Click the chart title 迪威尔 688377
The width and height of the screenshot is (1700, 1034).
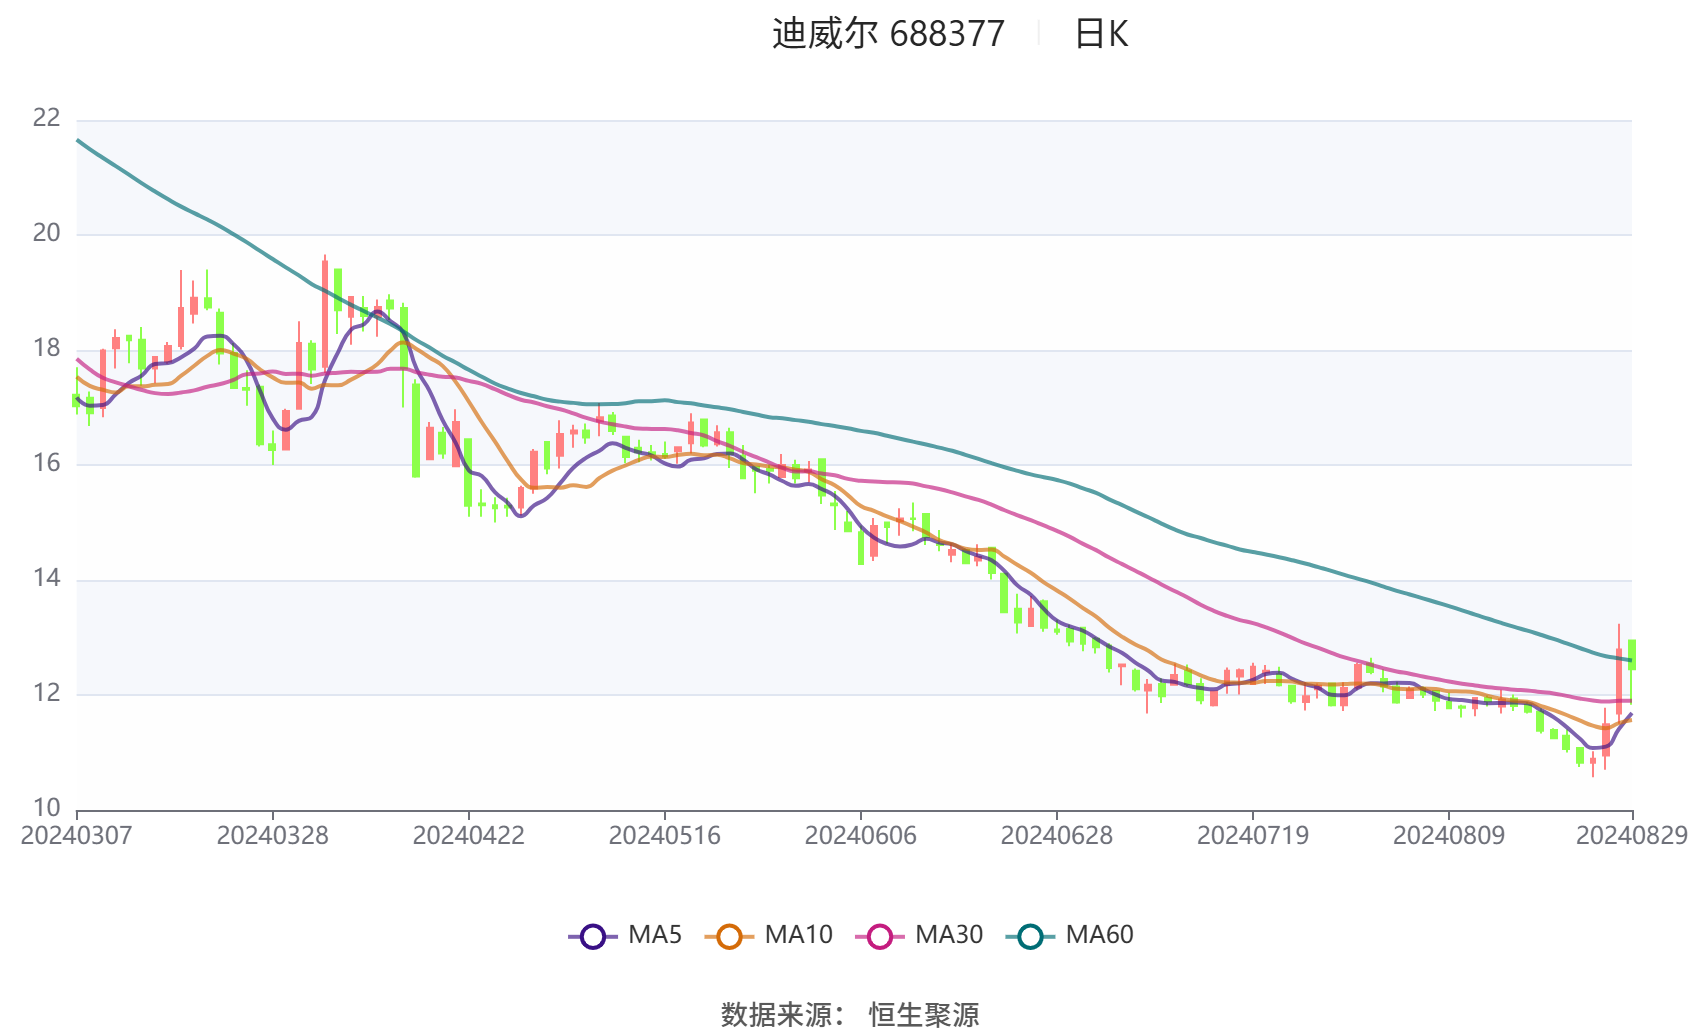tap(888, 34)
